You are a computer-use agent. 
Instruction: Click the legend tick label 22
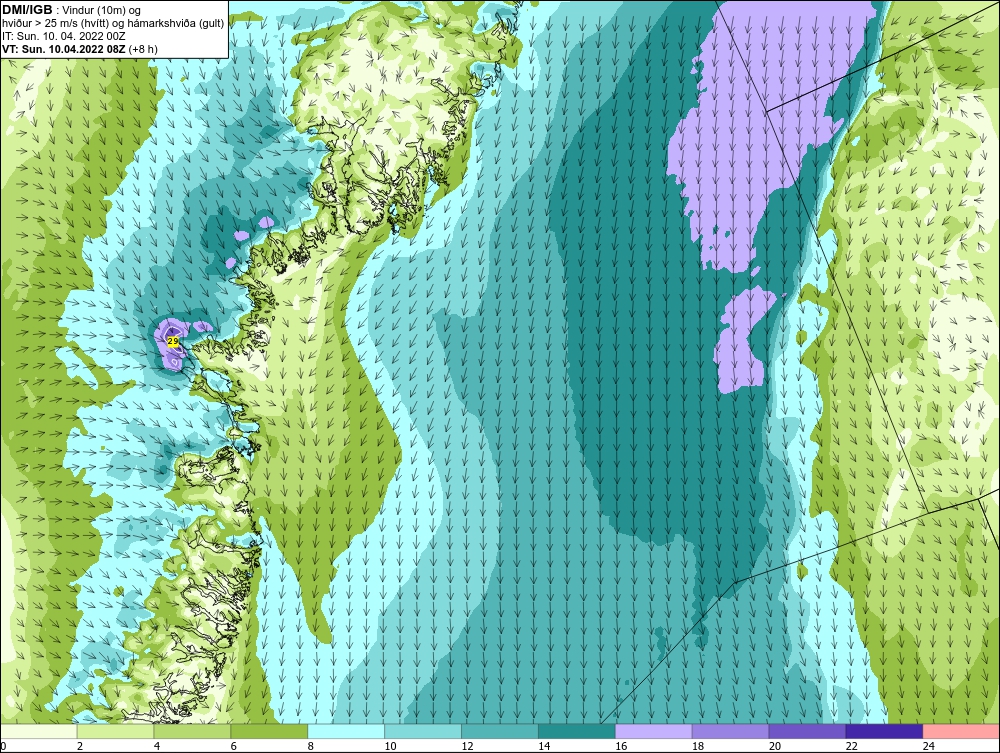point(851,746)
